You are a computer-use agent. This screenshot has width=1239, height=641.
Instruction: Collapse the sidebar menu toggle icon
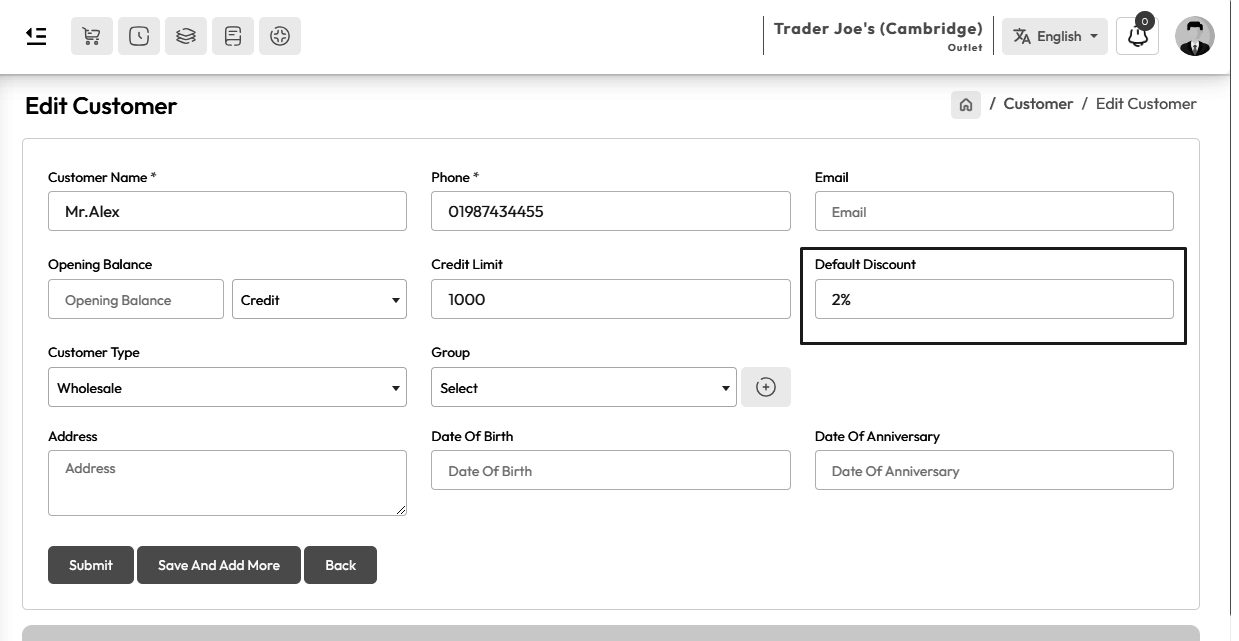tap(36, 36)
